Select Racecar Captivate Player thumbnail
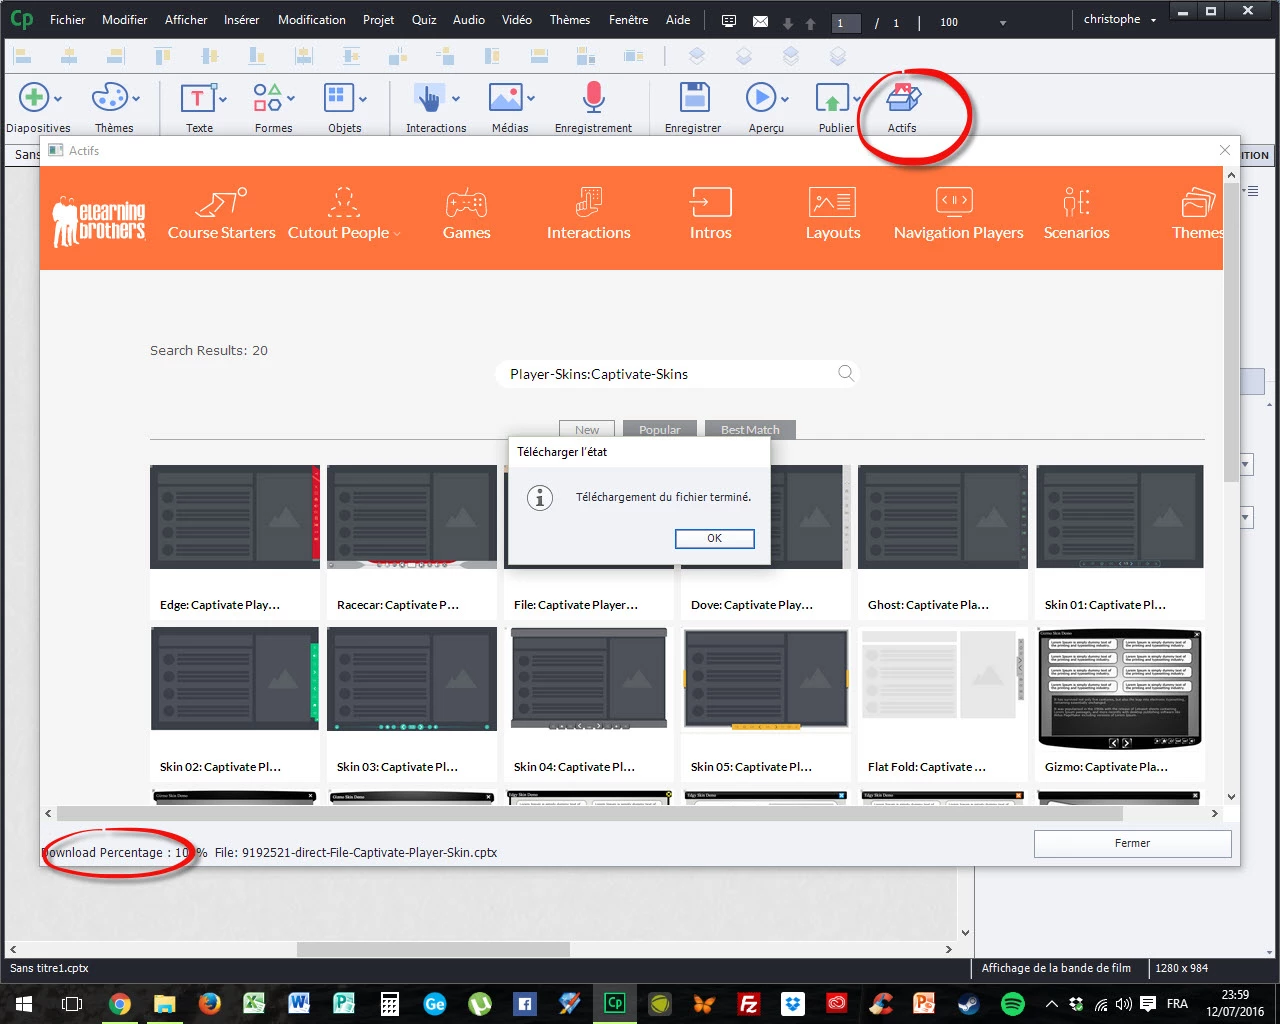1280x1024 pixels. click(412, 517)
